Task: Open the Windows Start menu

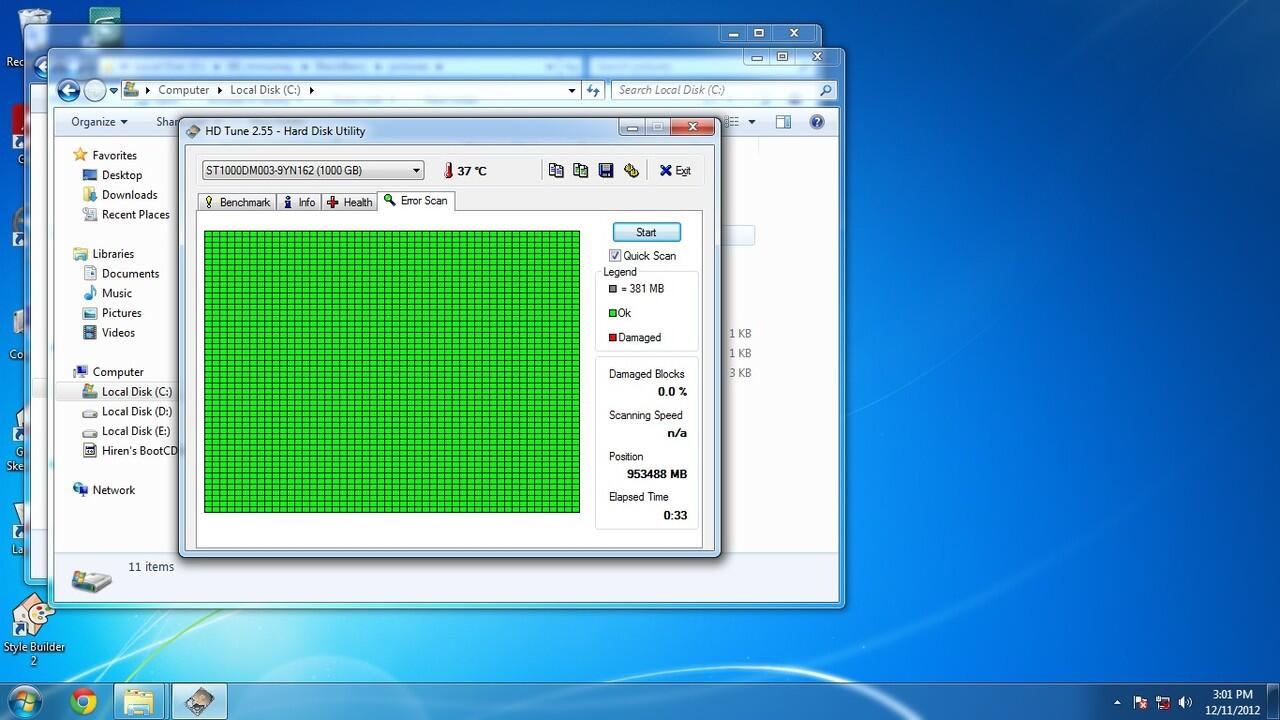Action: tap(23, 701)
